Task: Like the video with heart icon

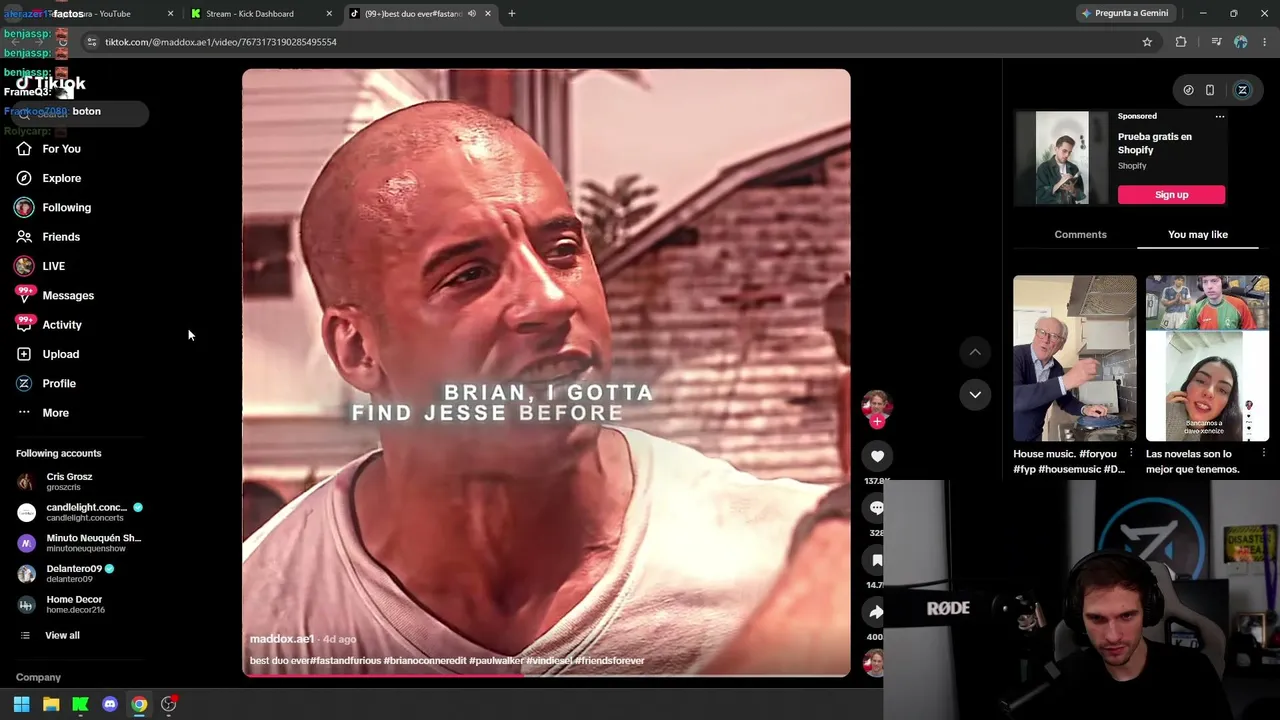Action: (x=877, y=456)
